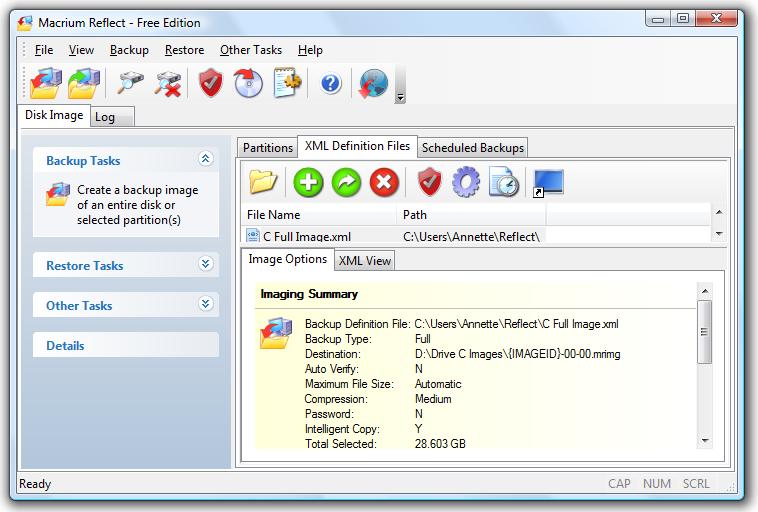Open help with the blue question mark icon
The image size is (758, 512).
(x=331, y=84)
